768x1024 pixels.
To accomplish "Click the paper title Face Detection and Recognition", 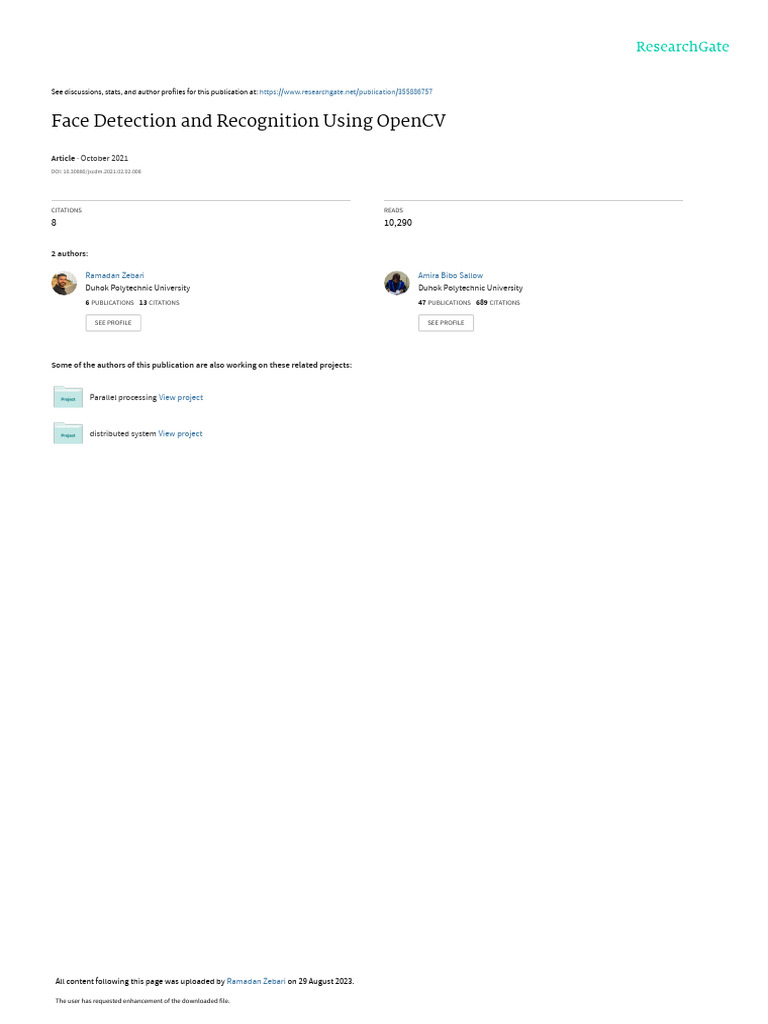I will (248, 121).
